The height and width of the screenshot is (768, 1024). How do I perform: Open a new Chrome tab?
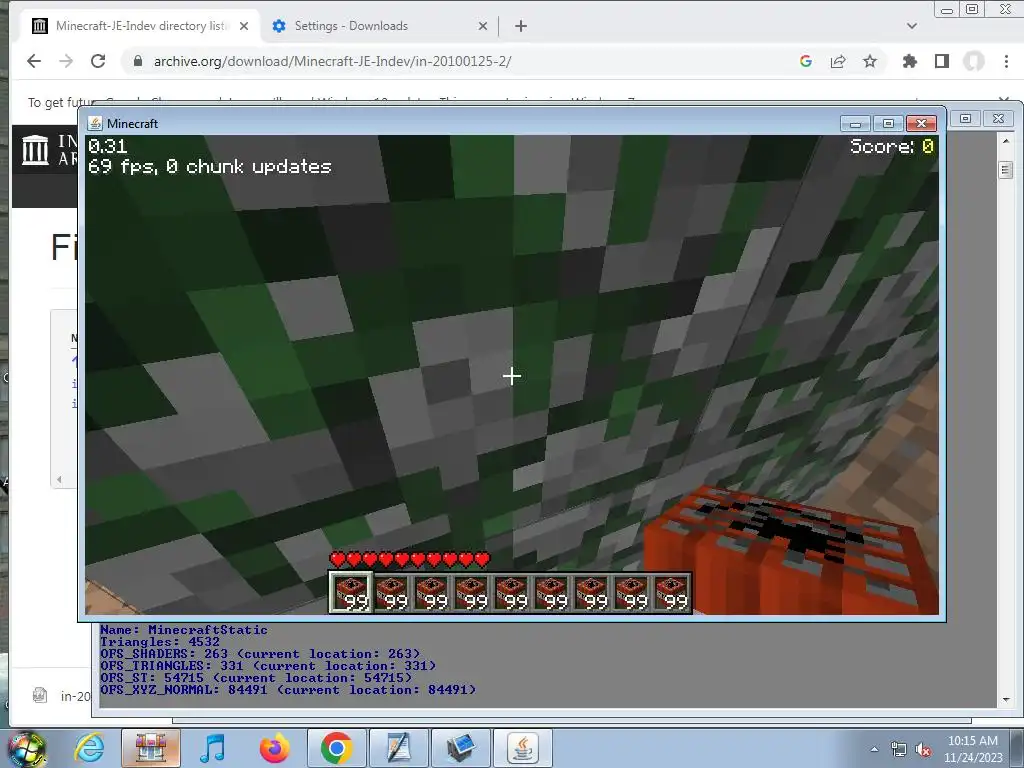pyautogui.click(x=520, y=26)
